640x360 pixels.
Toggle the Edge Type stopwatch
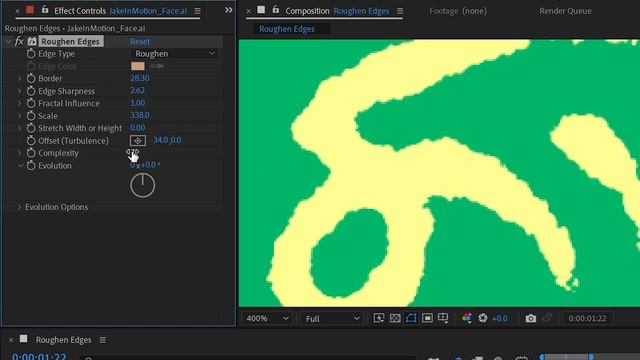31,53
